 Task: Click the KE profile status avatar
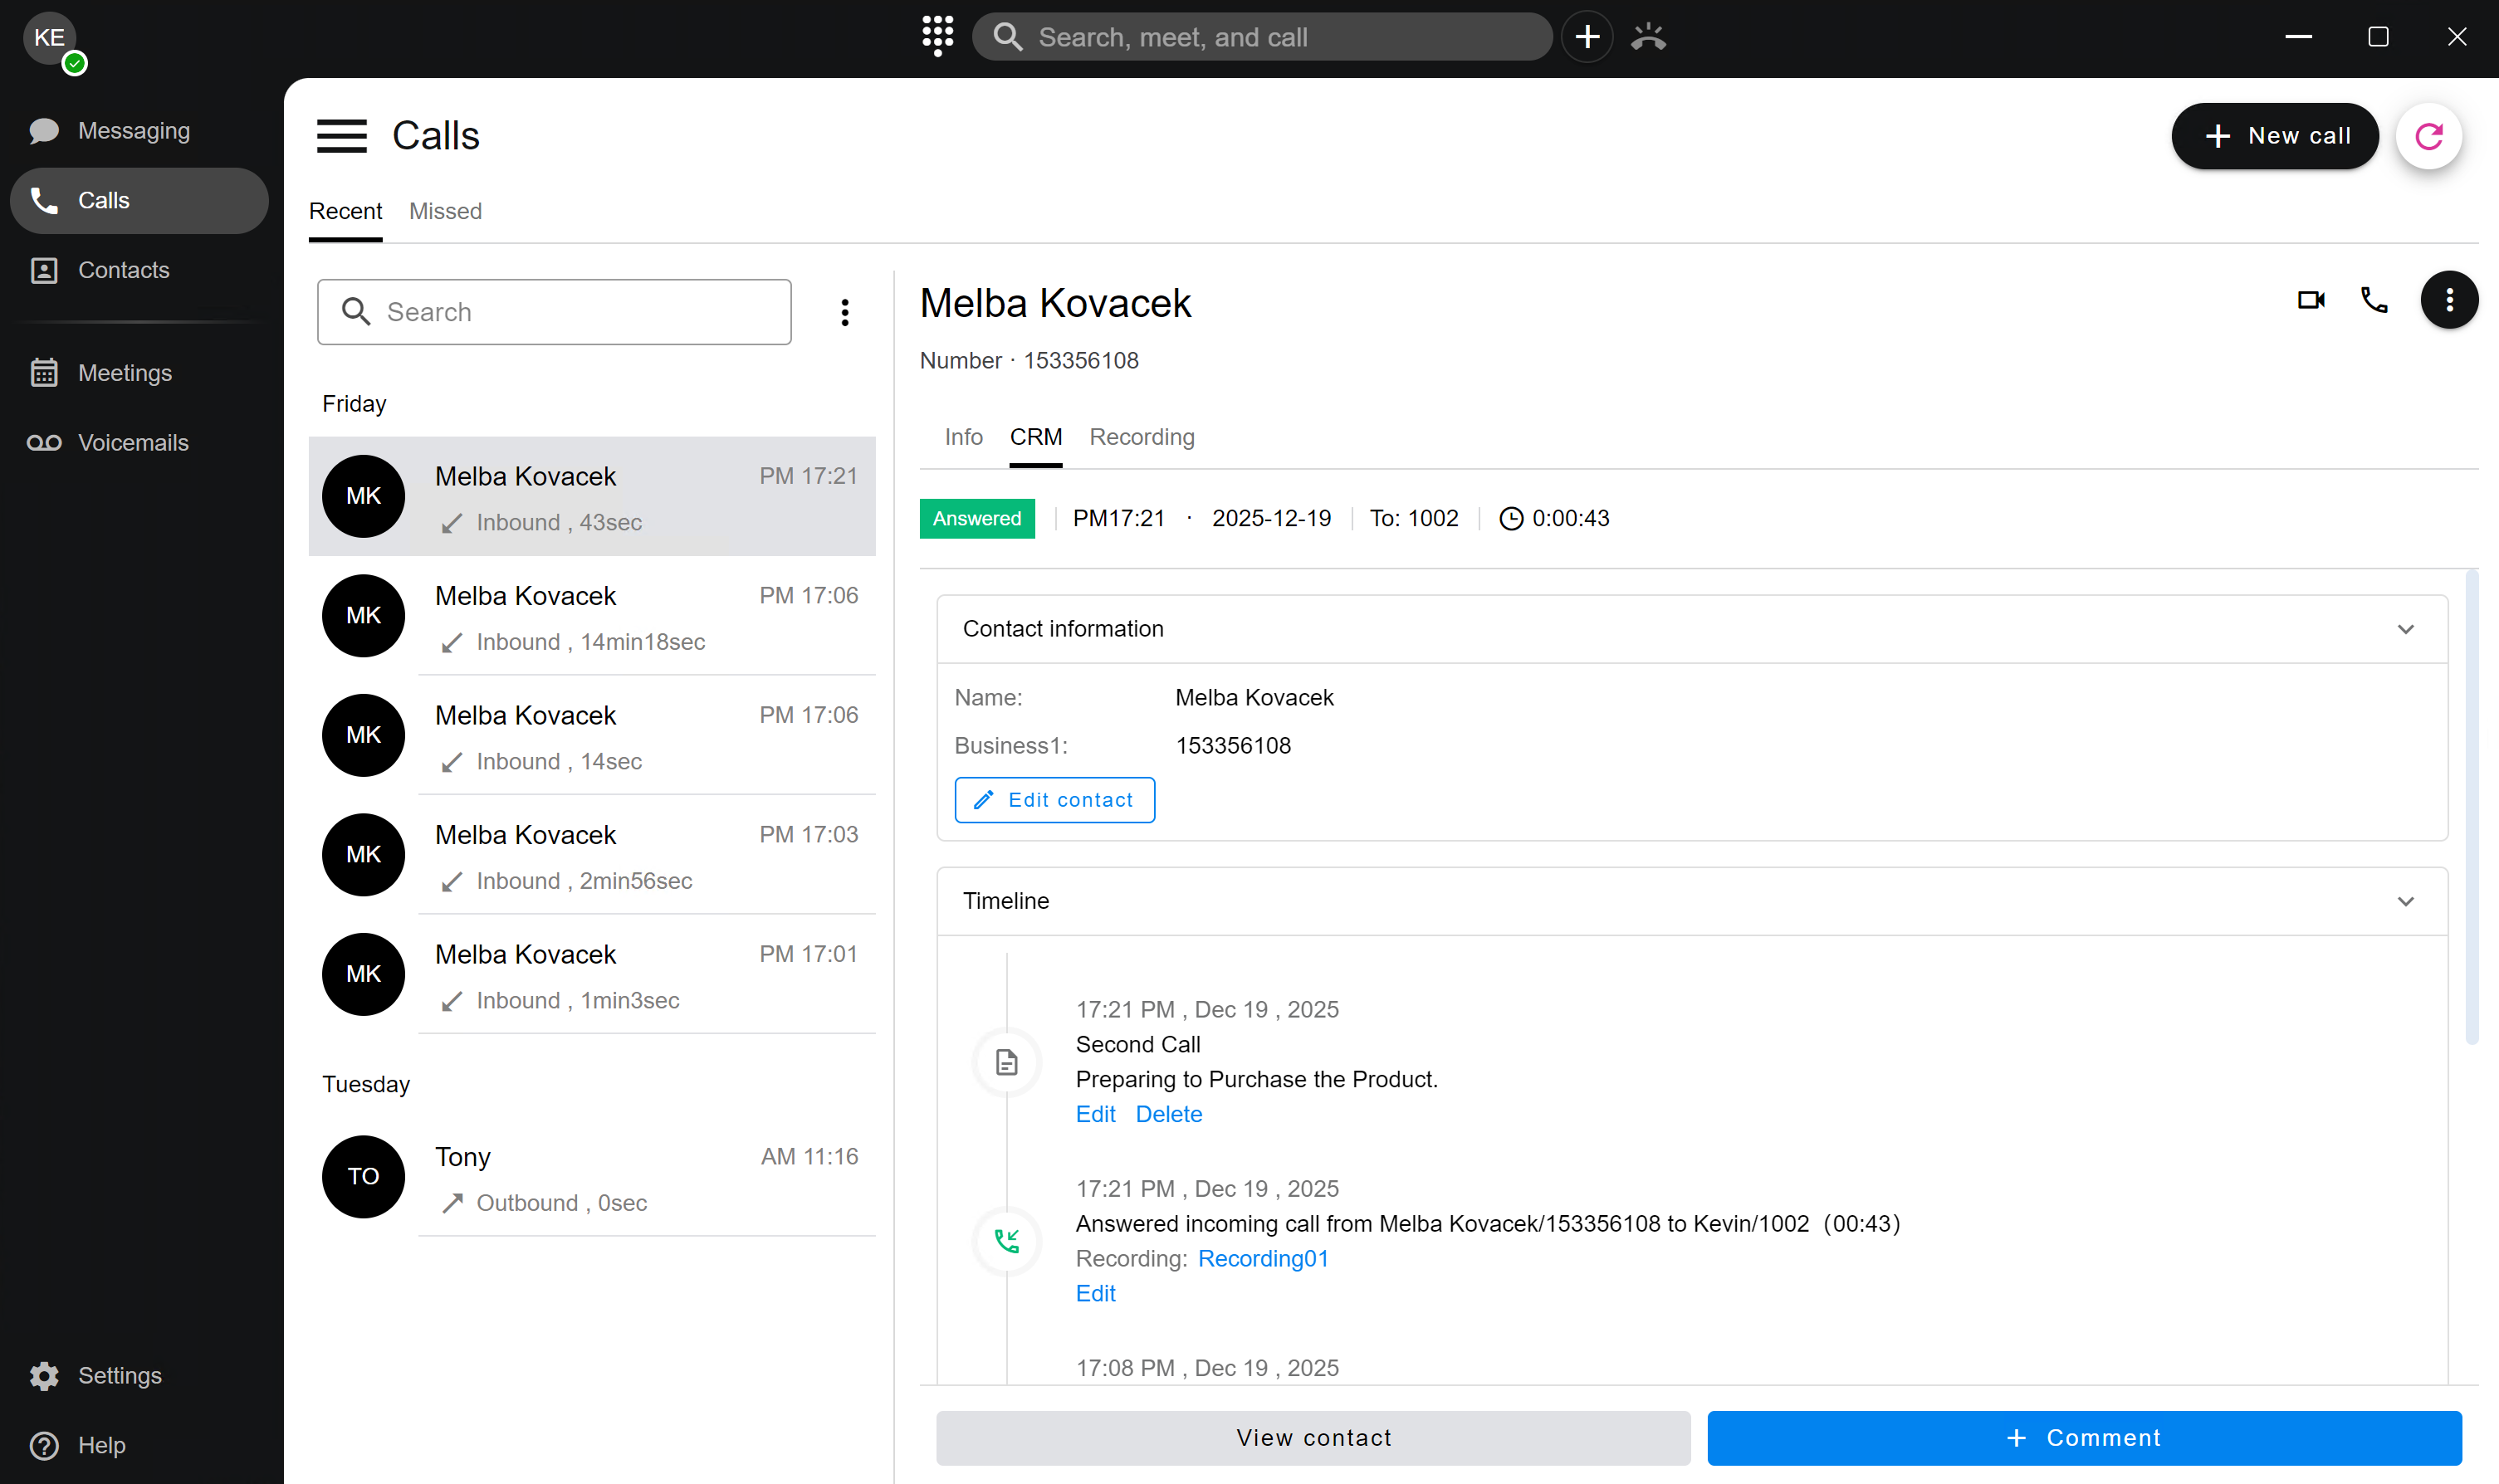pos(50,40)
